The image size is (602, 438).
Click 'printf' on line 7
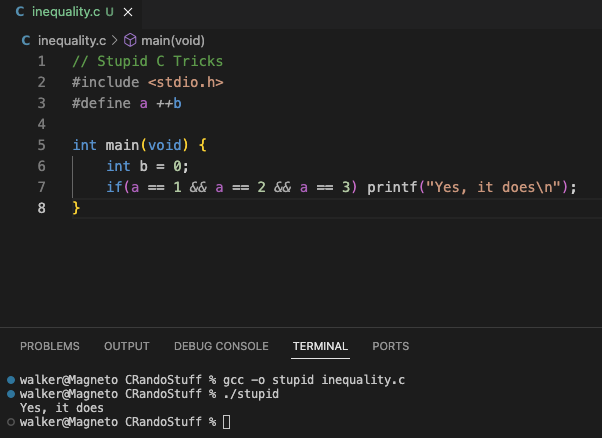(392, 187)
